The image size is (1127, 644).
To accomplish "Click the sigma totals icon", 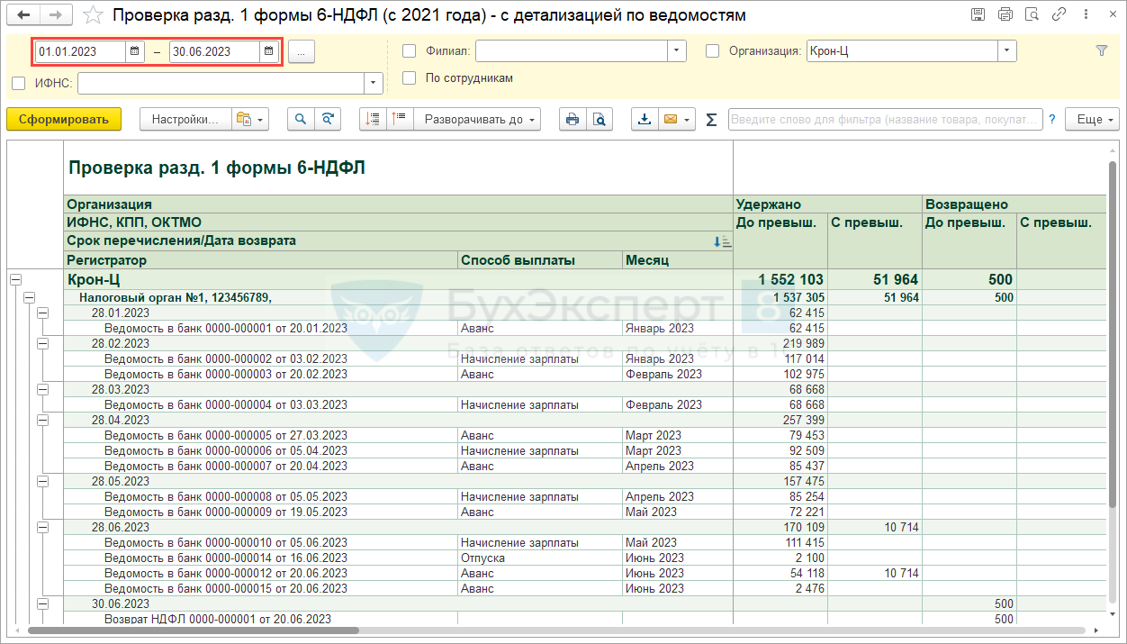I will coord(711,119).
